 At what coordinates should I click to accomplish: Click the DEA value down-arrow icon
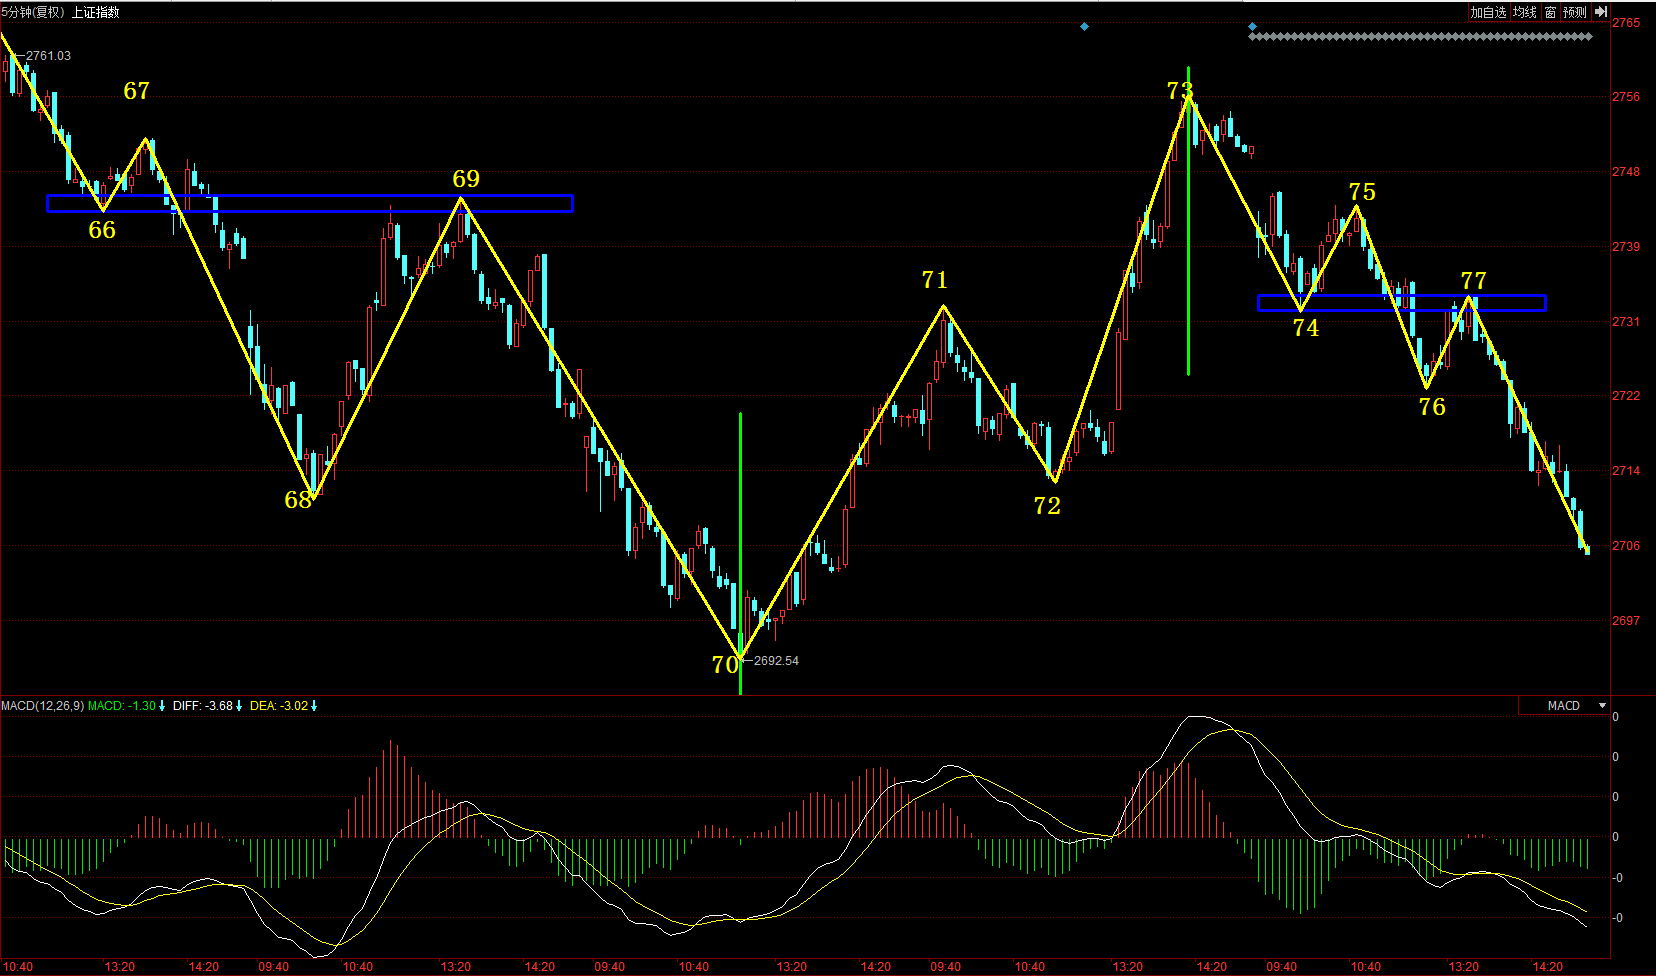click(314, 706)
